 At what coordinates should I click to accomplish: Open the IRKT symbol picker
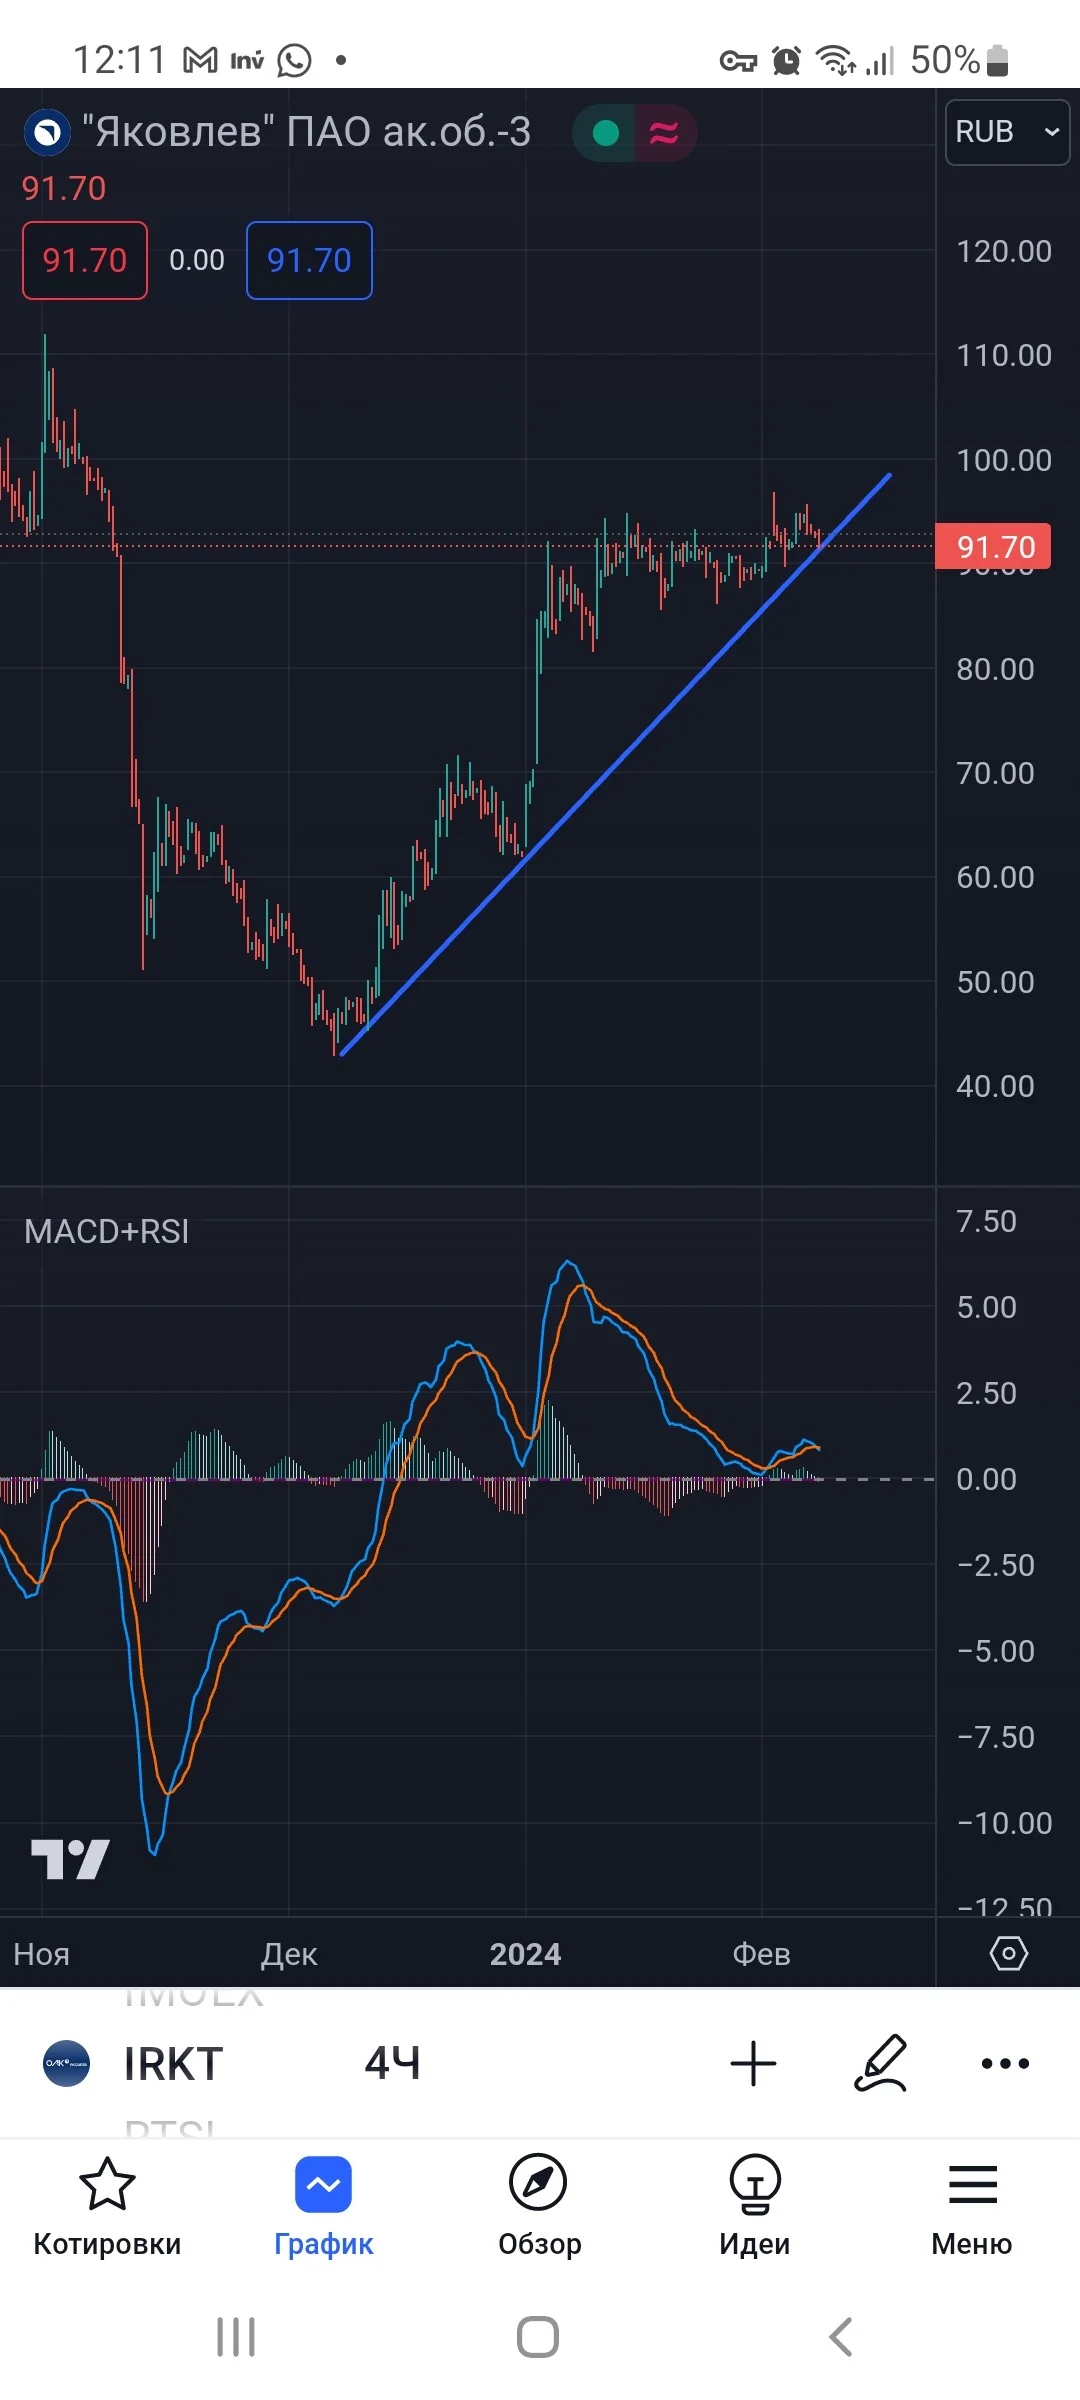[173, 2064]
